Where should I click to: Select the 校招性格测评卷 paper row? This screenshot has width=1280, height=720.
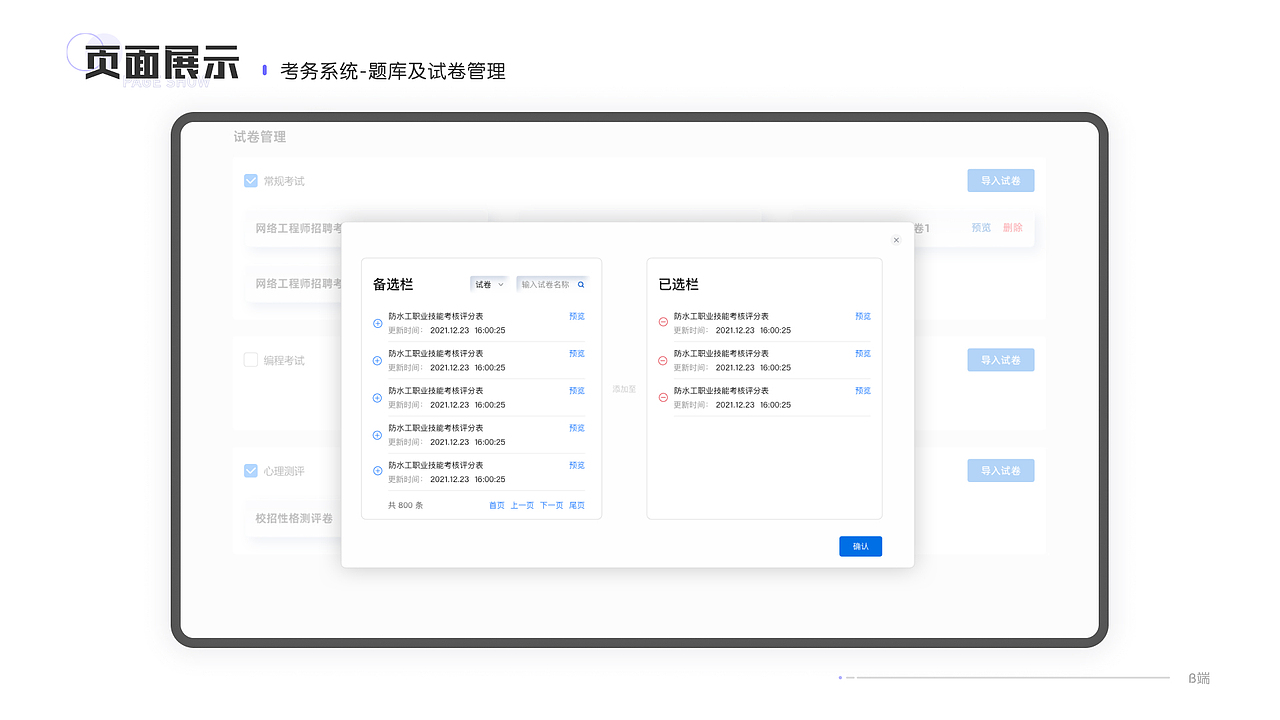coord(294,518)
